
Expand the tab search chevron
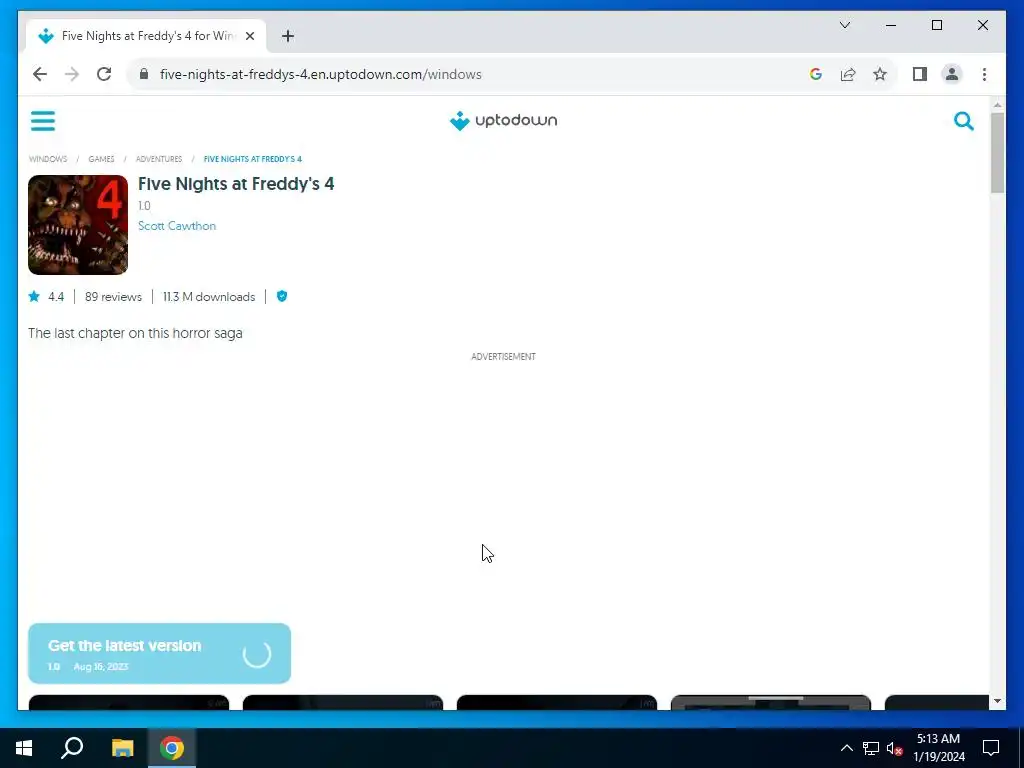click(844, 25)
